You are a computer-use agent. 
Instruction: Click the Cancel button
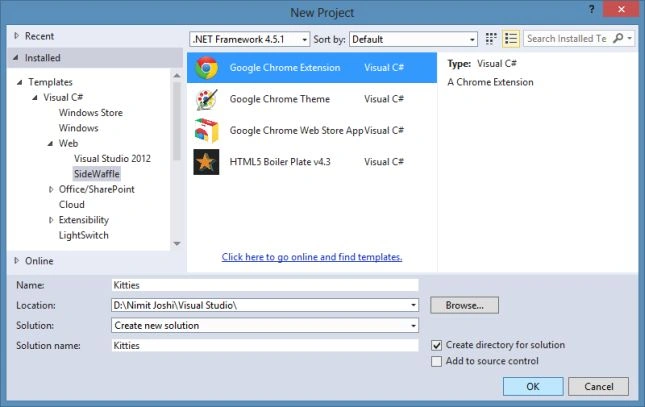coord(599,386)
